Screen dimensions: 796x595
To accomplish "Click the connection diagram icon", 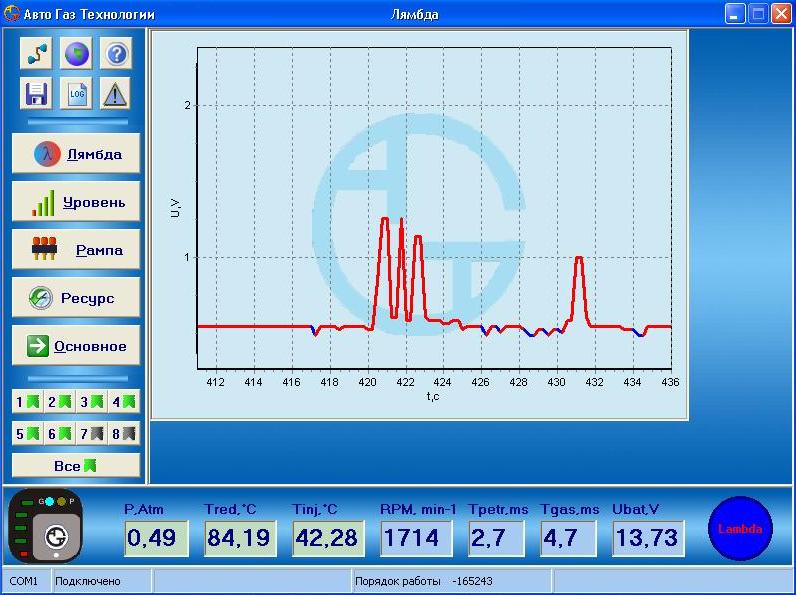I will pyautogui.click(x=37, y=54).
